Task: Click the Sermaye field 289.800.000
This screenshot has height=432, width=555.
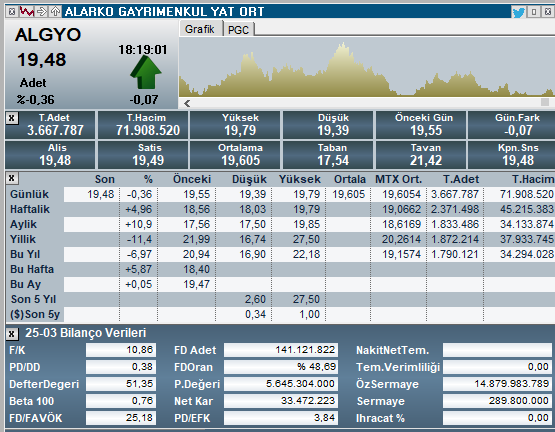Action: 497,401
